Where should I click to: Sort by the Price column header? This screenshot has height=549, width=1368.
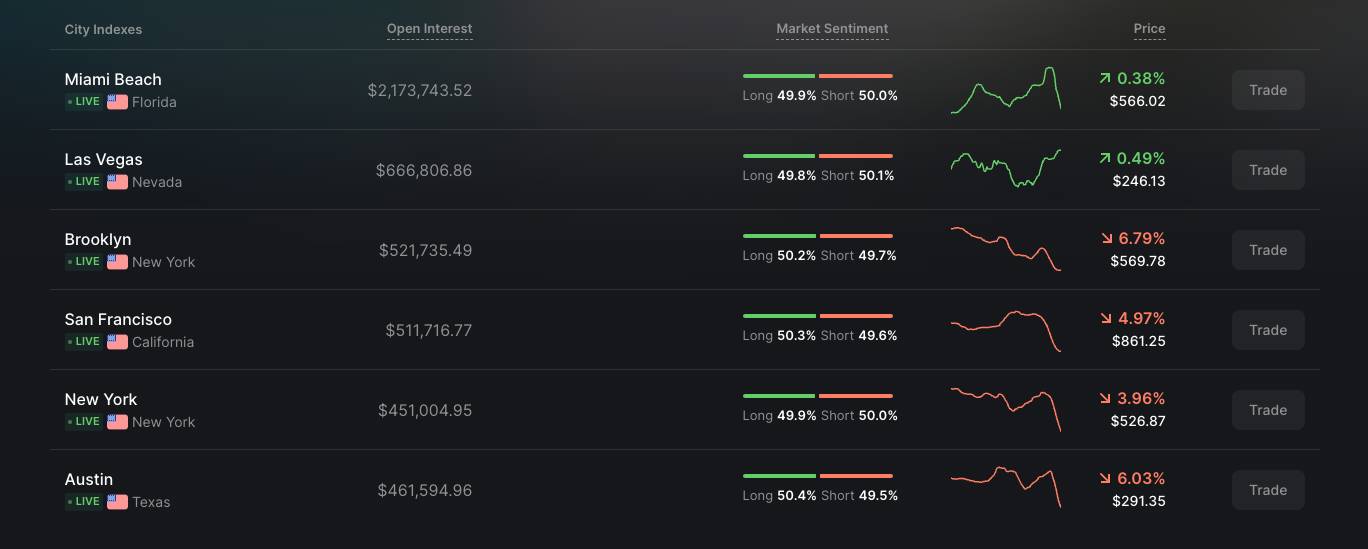coord(1149,29)
